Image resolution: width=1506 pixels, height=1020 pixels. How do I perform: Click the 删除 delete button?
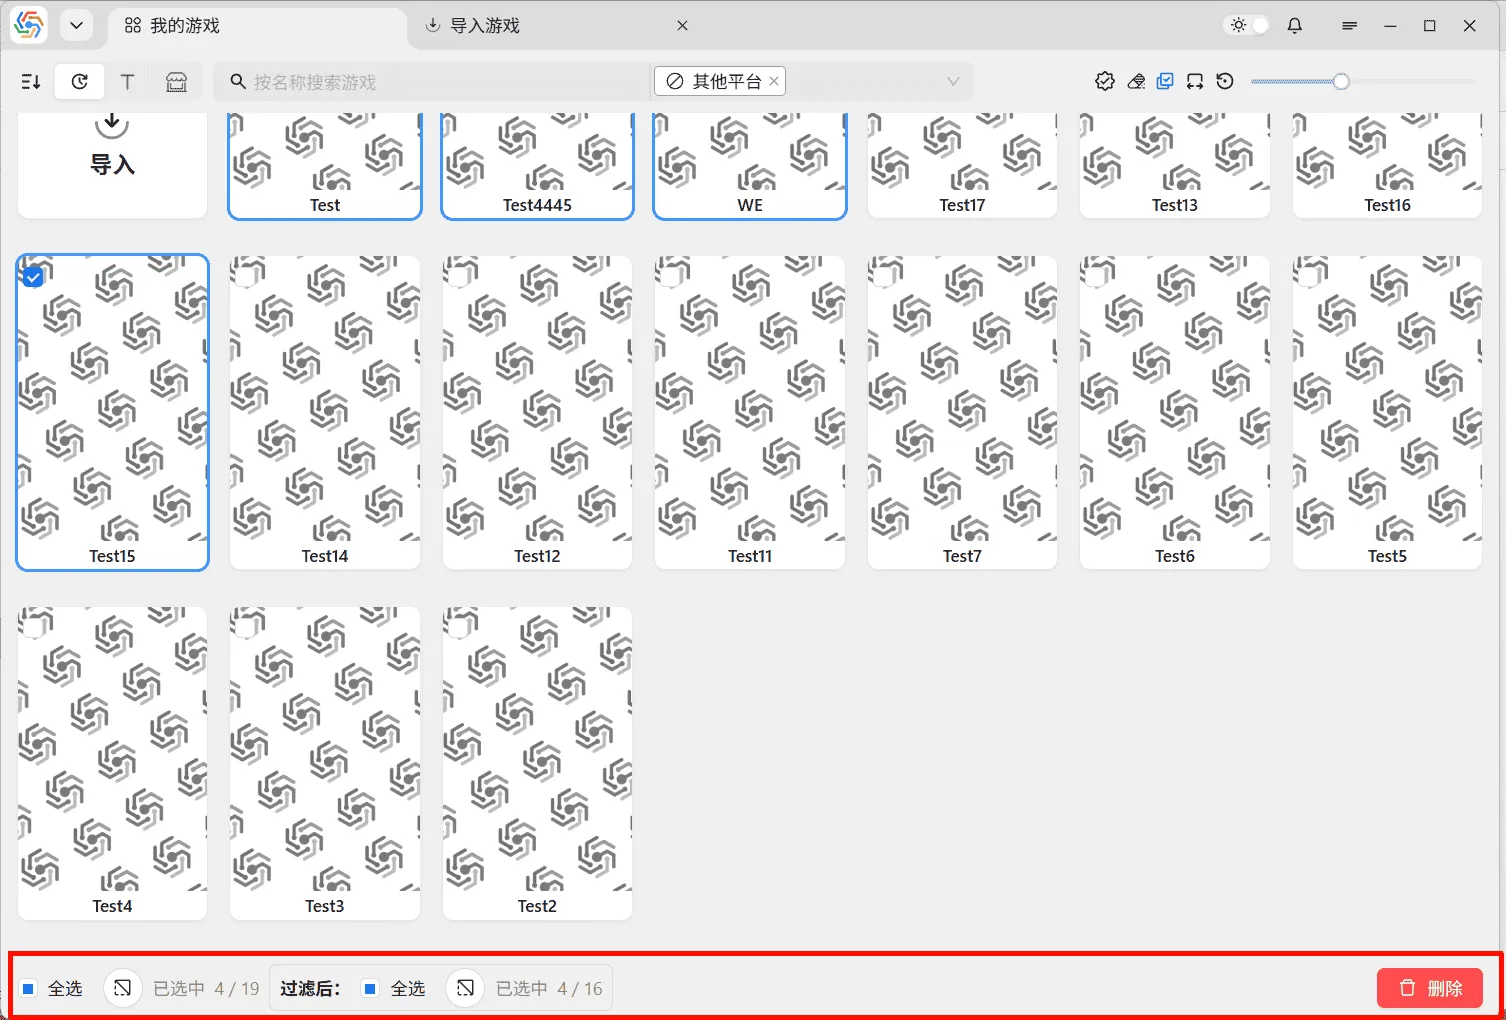(1430, 988)
